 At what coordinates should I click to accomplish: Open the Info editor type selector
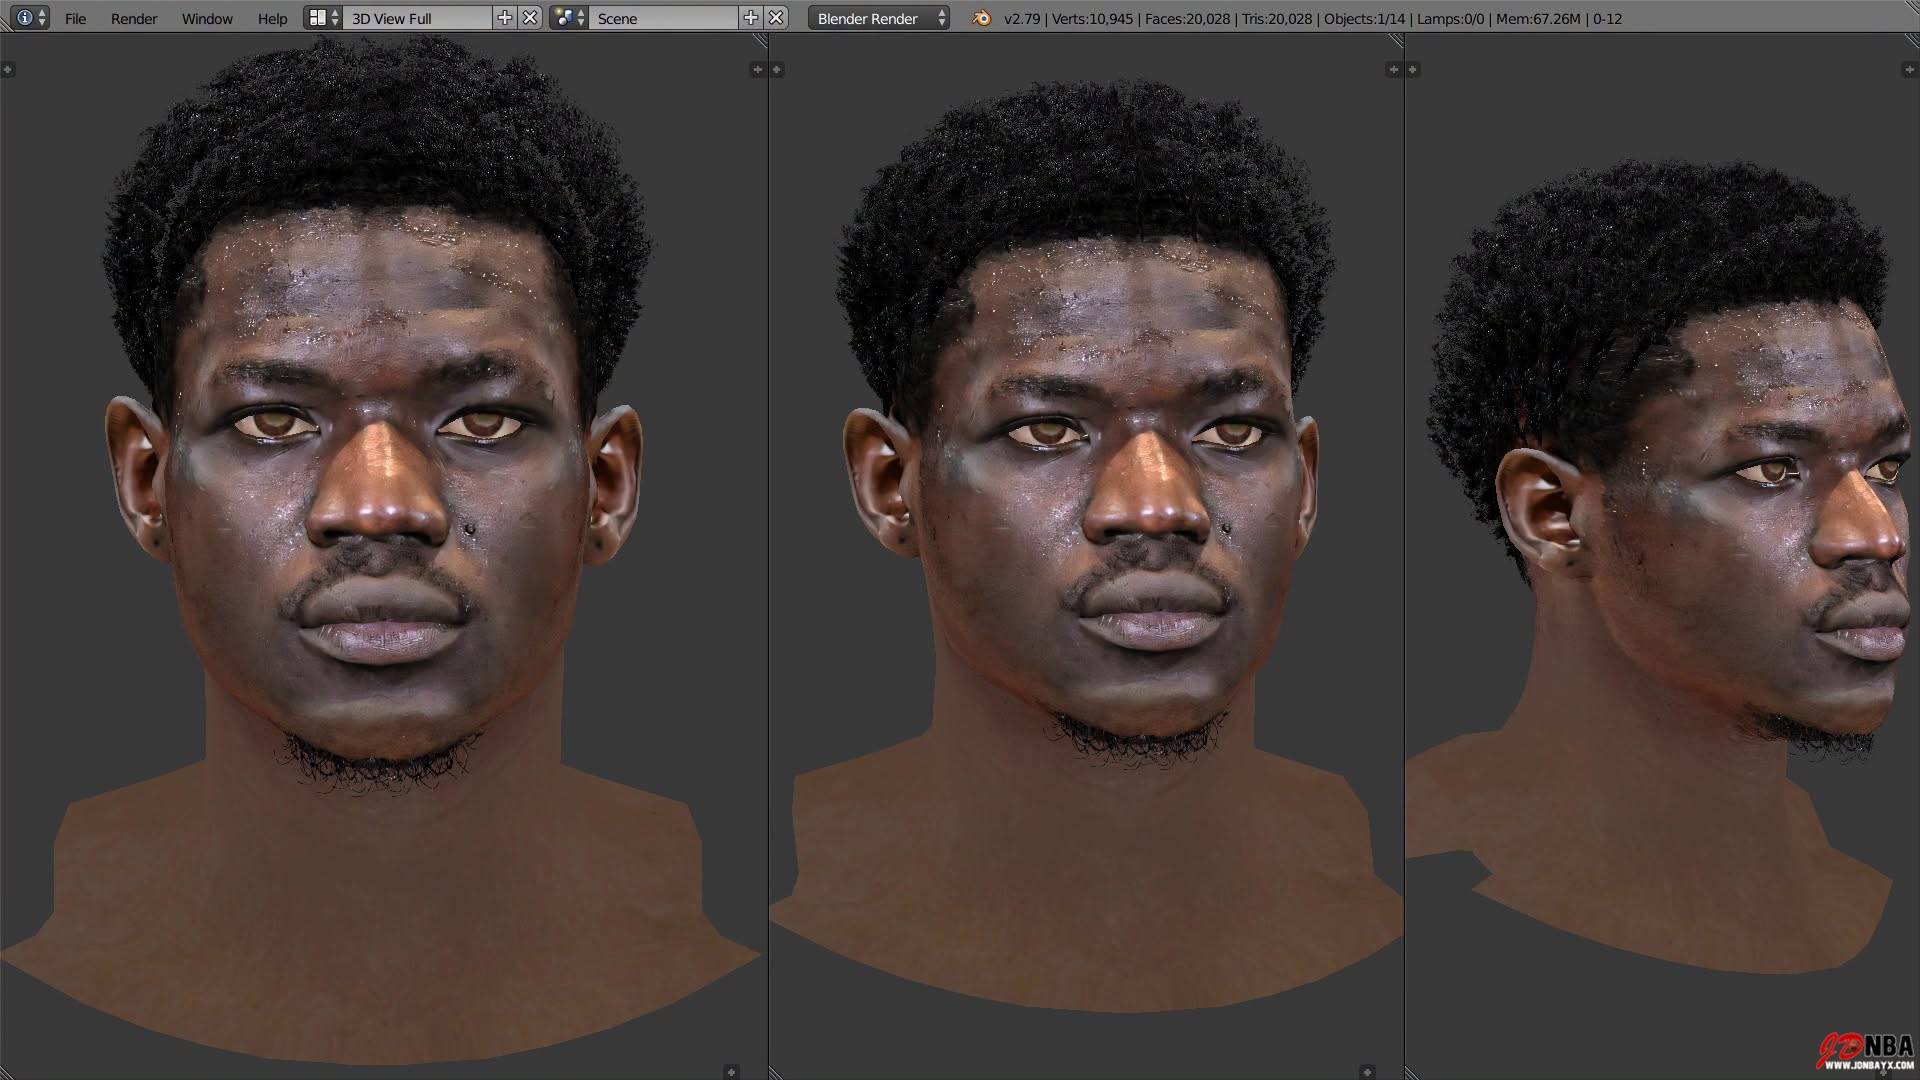coord(29,18)
